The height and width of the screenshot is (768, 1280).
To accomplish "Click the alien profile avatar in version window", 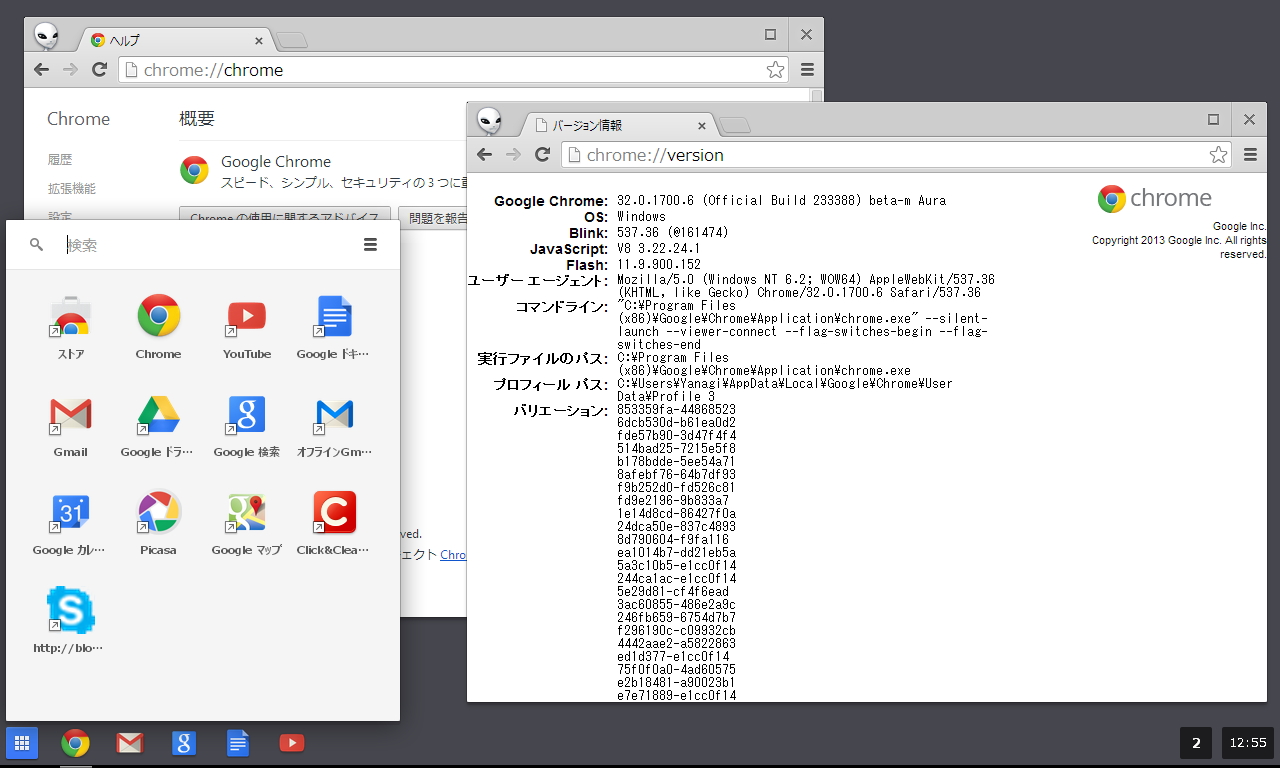I will (489, 121).
